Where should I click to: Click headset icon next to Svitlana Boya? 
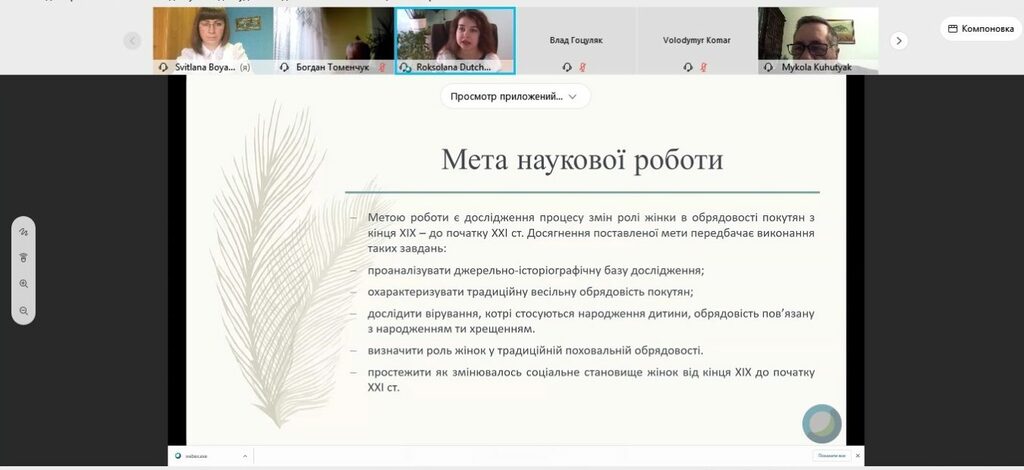pos(163,67)
